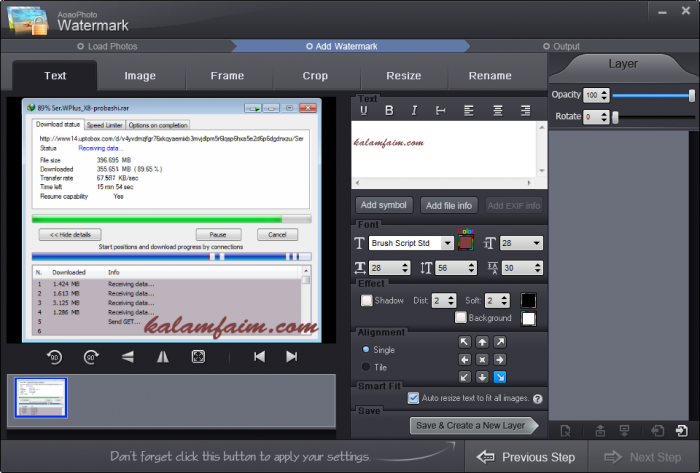
Task: Jump to the Output step
Action: point(561,46)
